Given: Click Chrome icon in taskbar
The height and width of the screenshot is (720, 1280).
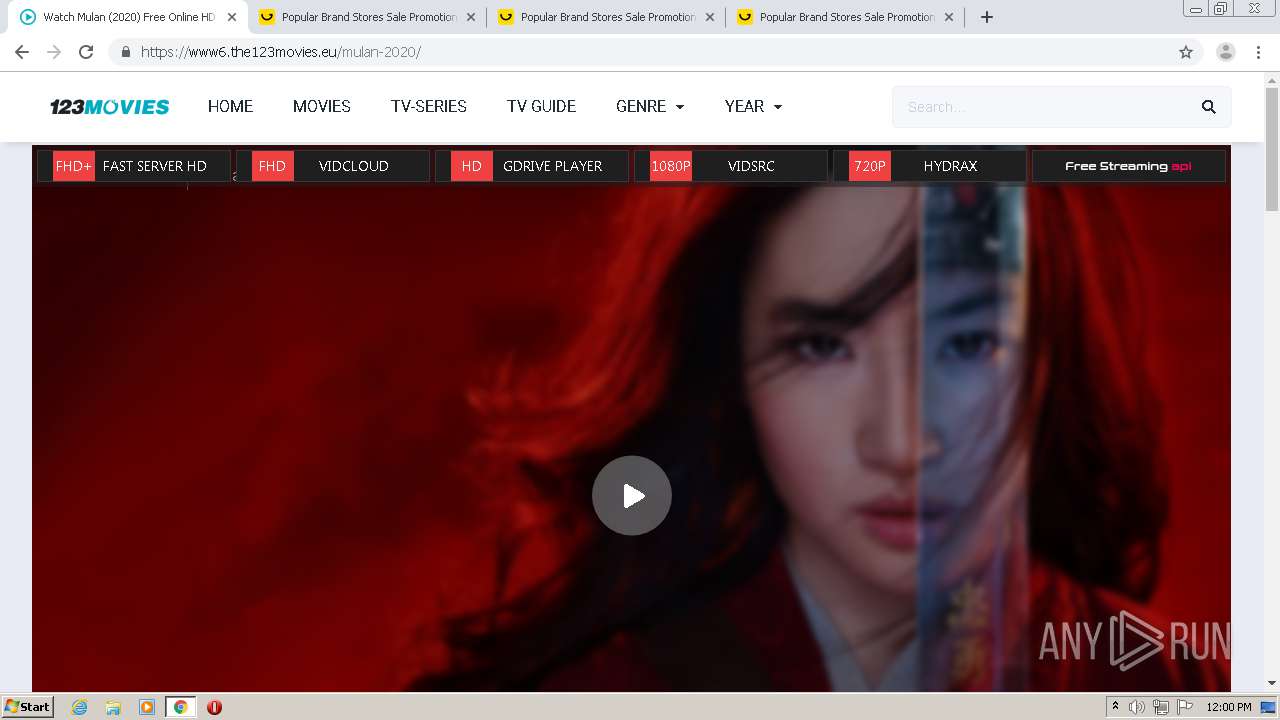Looking at the screenshot, I should click(x=180, y=707).
